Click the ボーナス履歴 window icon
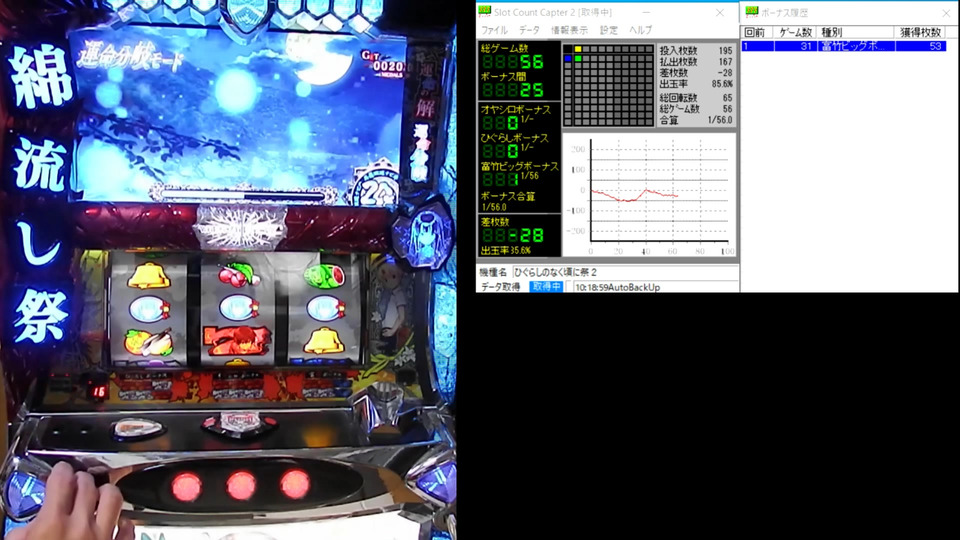Image resolution: width=960 pixels, height=540 pixels. tap(752, 12)
